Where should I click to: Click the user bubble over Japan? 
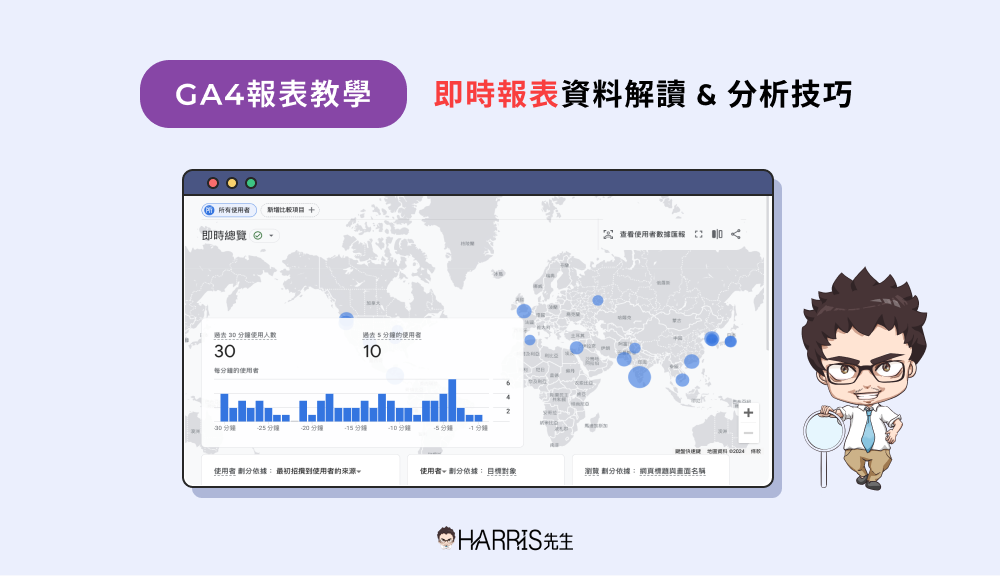730,341
